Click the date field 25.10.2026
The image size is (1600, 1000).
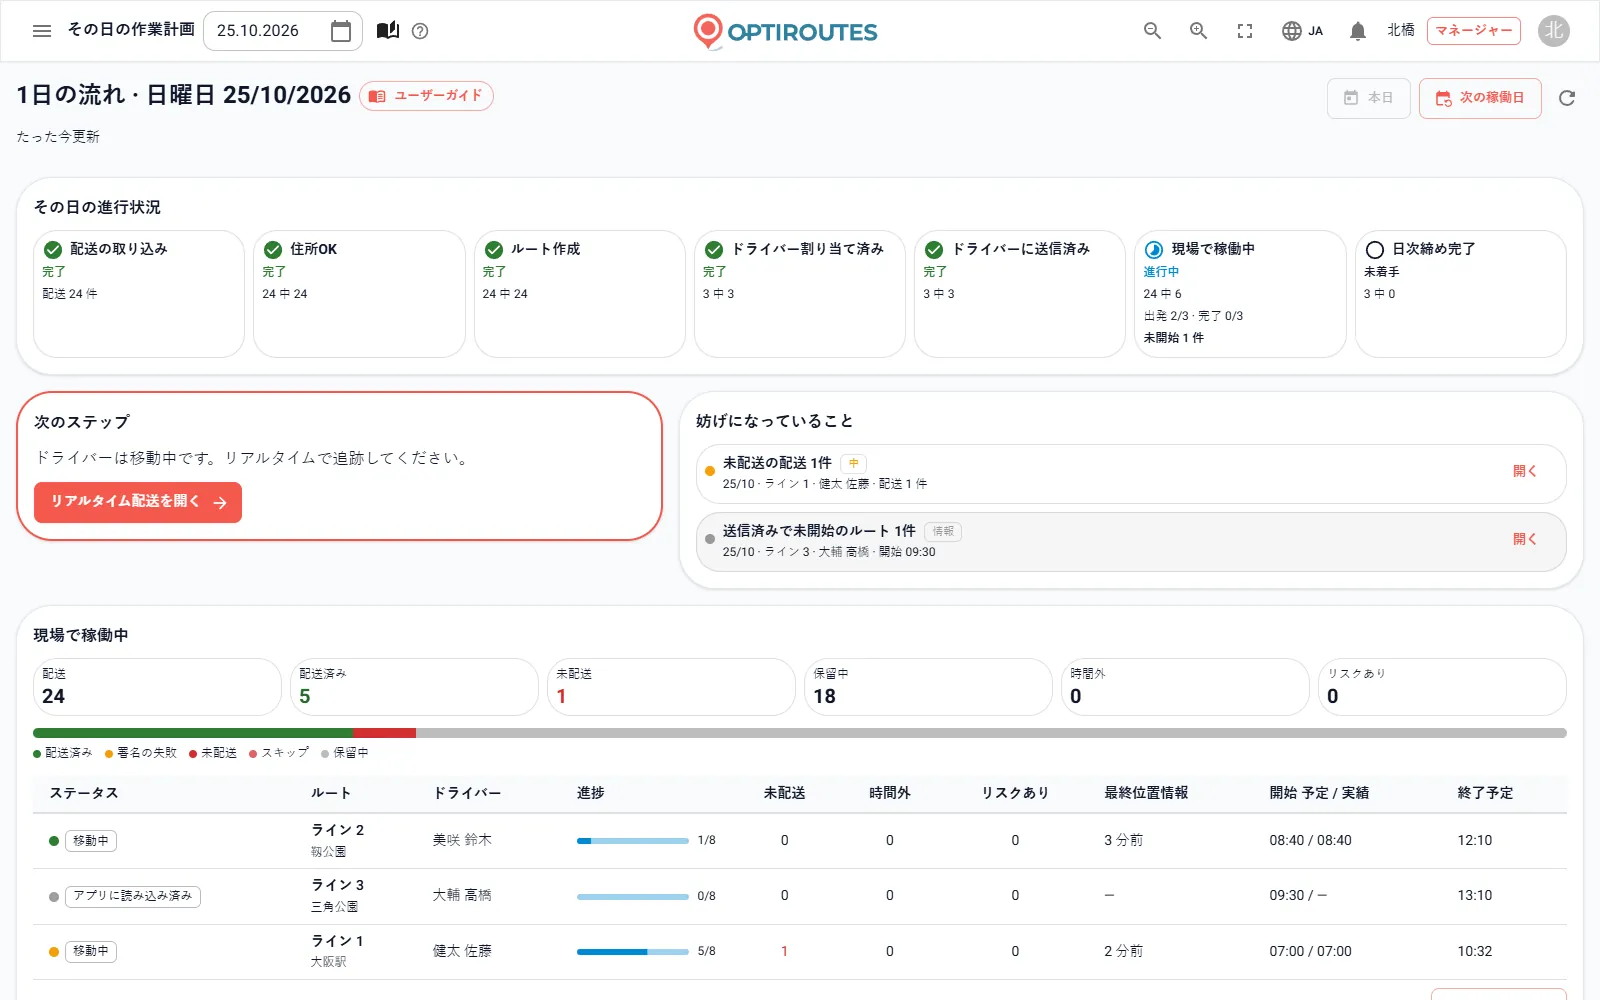(283, 31)
